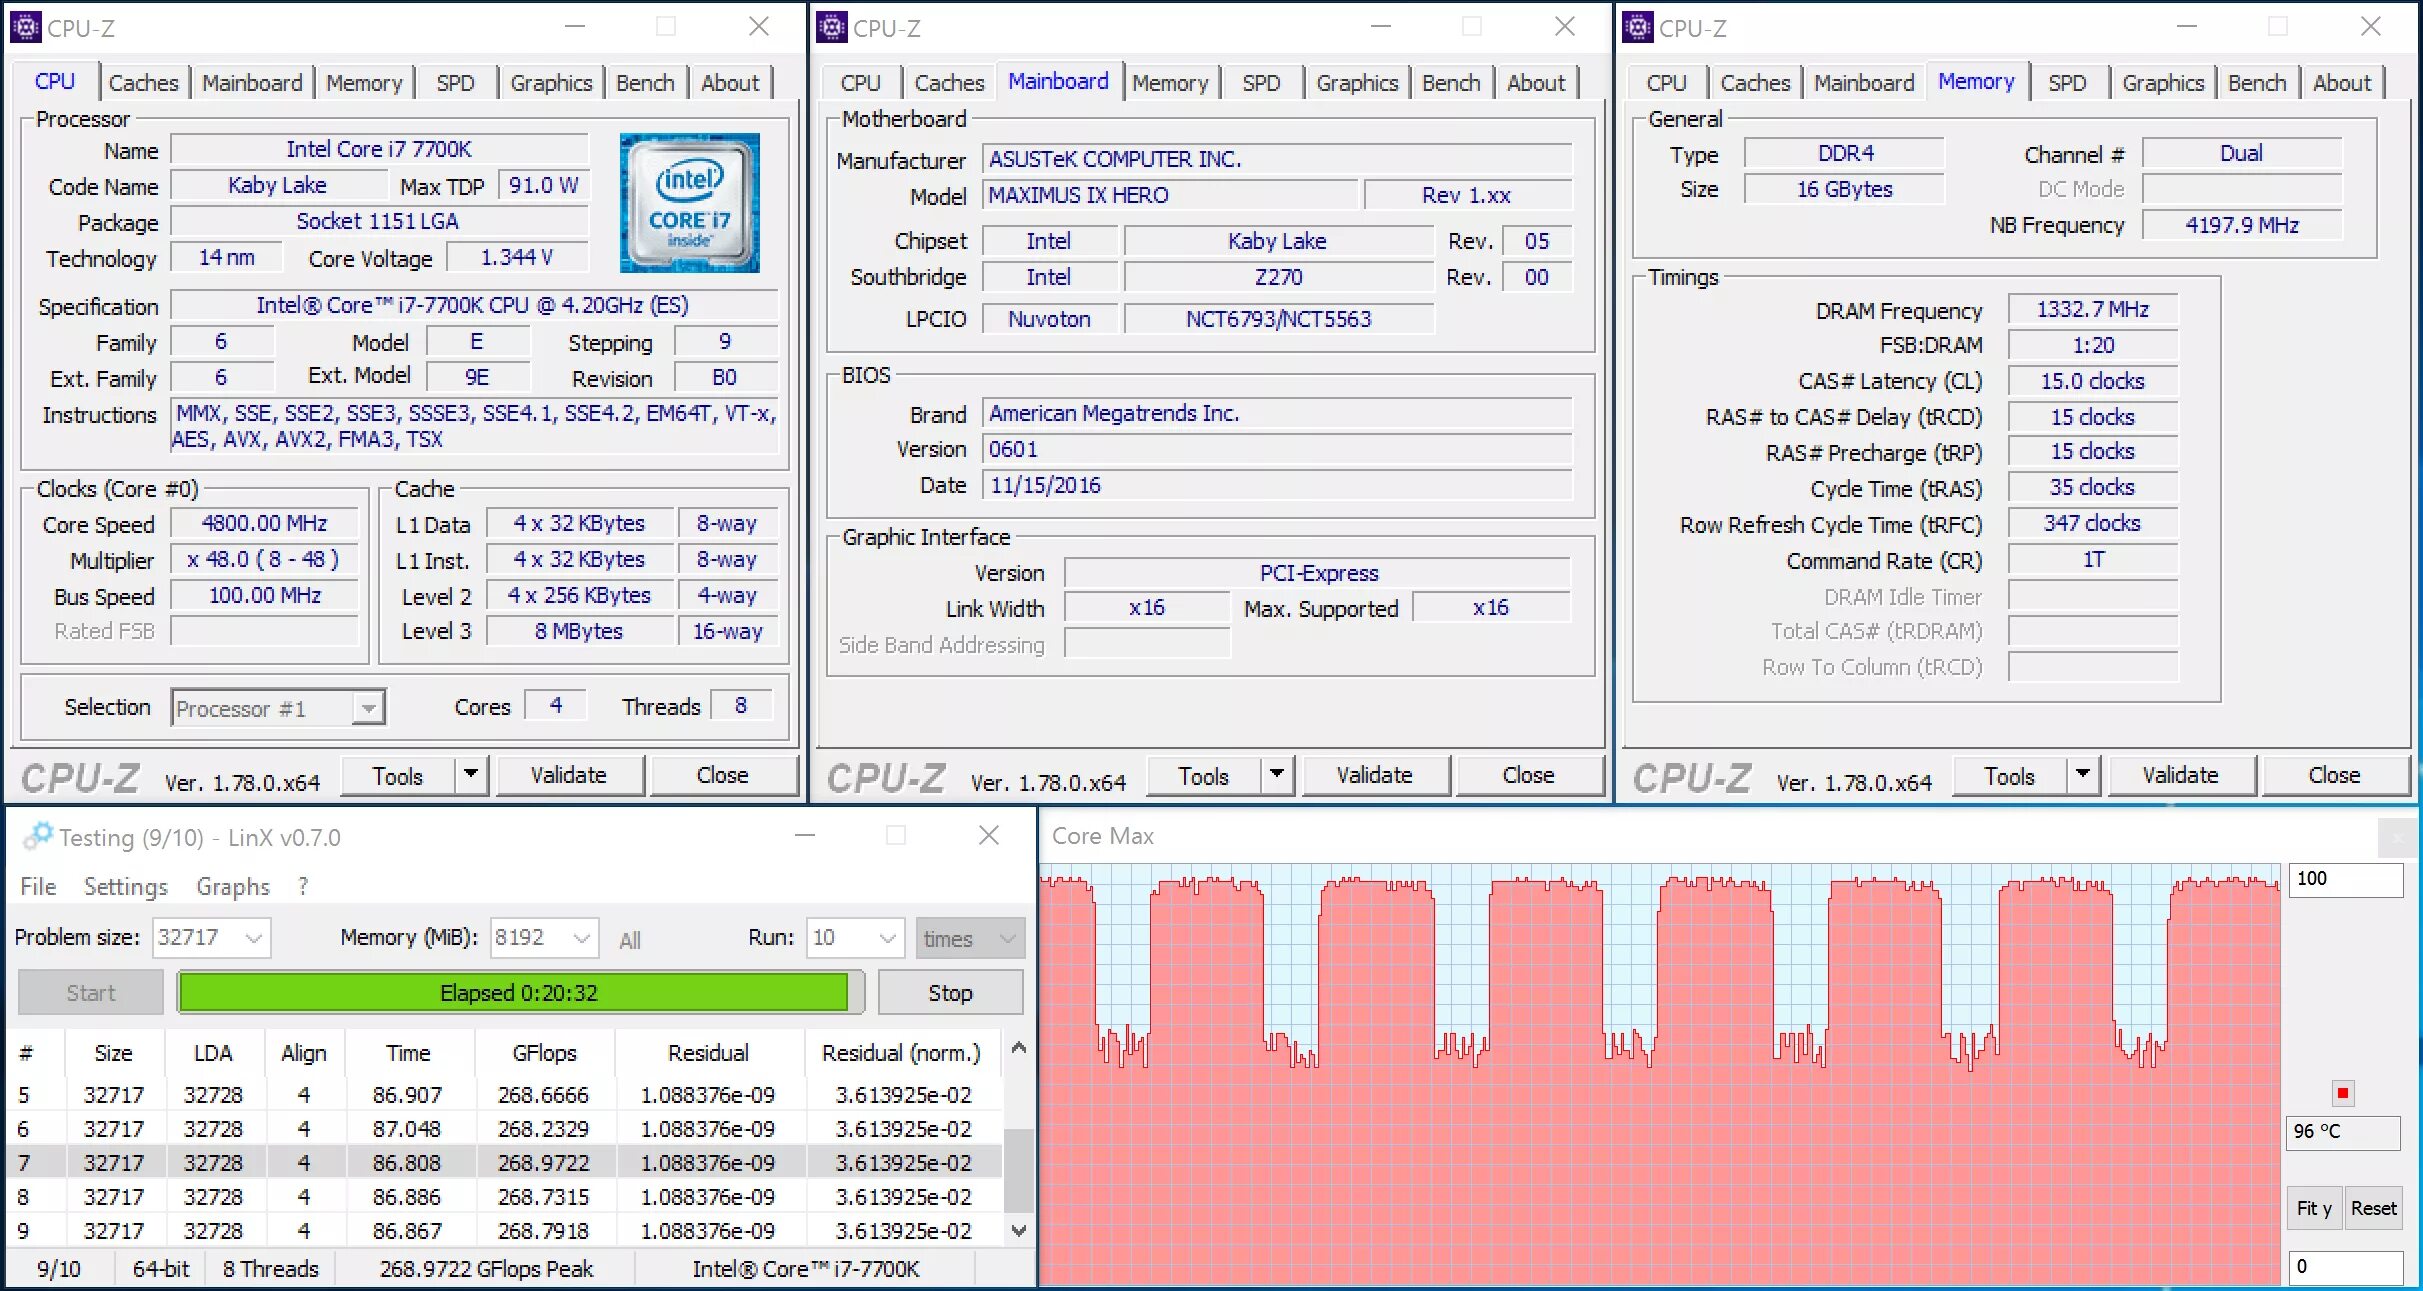Click Close button in CPU window
The image size is (2423, 1291).
click(723, 775)
